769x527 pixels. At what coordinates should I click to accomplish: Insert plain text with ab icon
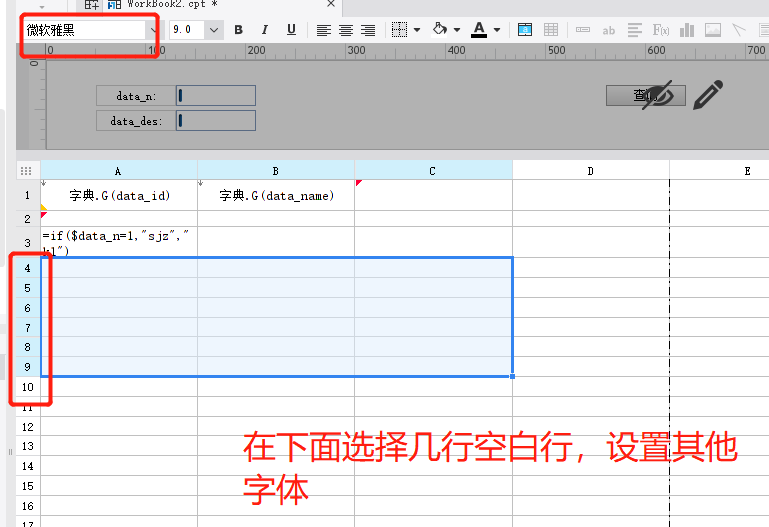pyautogui.click(x=609, y=30)
